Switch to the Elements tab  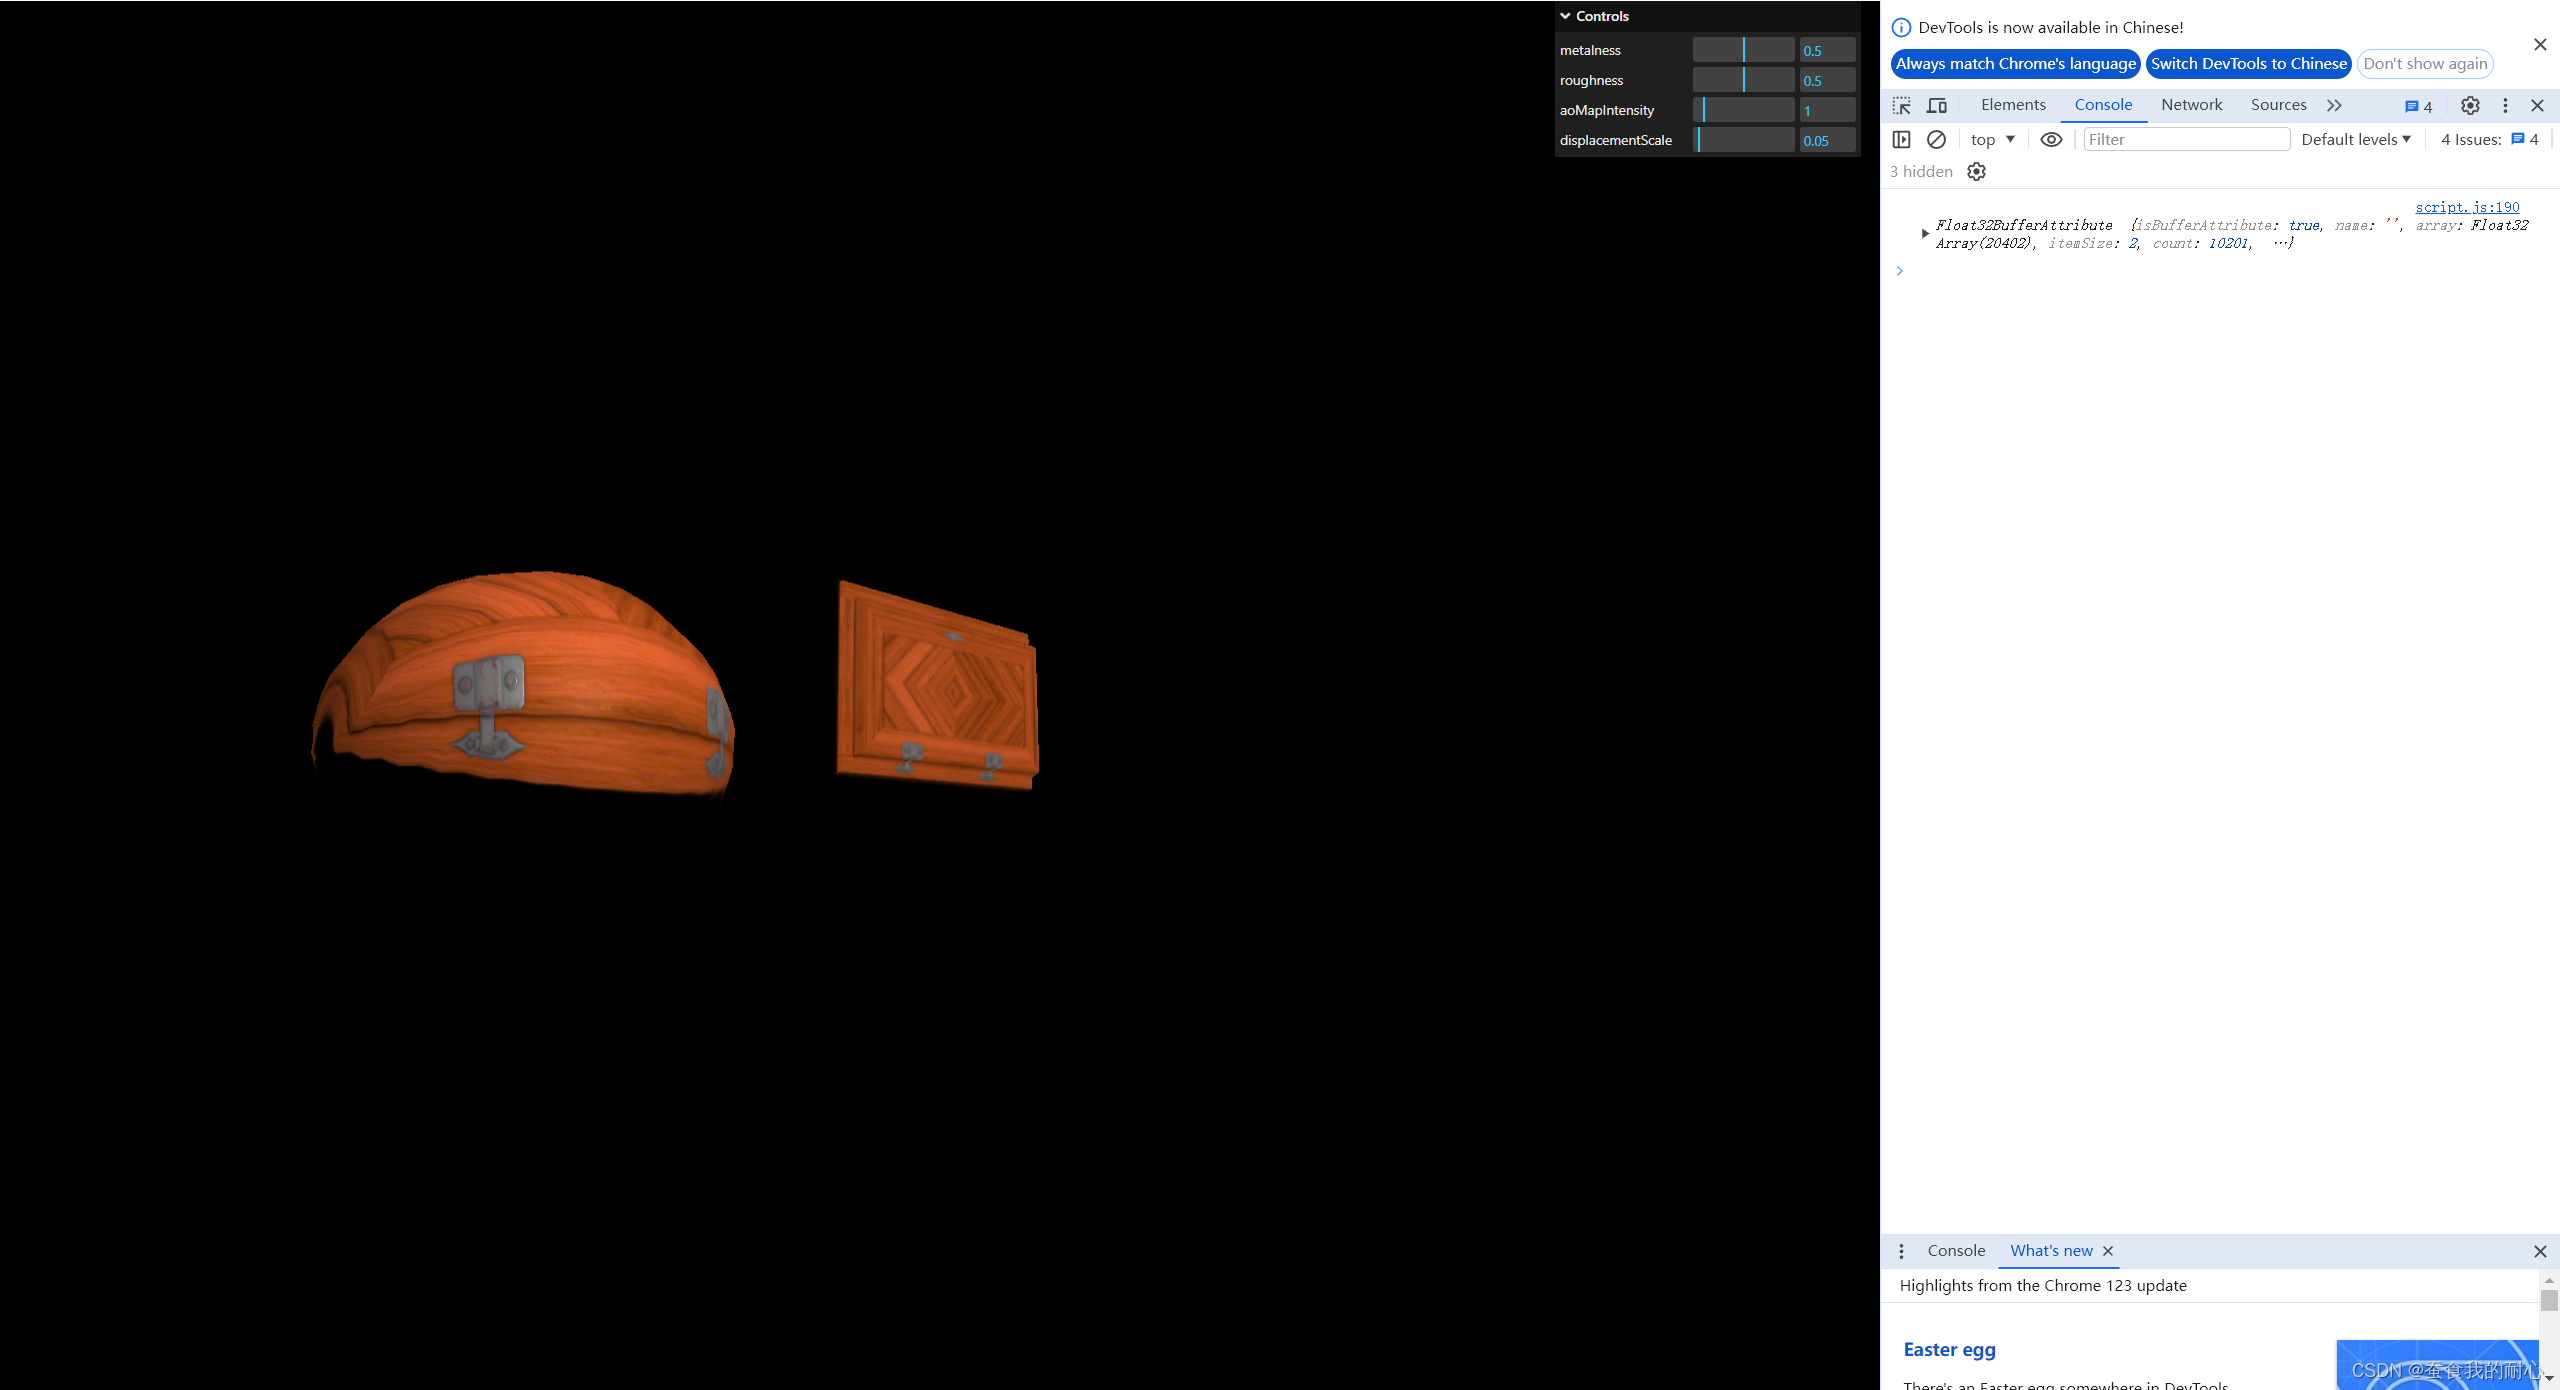[x=2013, y=104]
